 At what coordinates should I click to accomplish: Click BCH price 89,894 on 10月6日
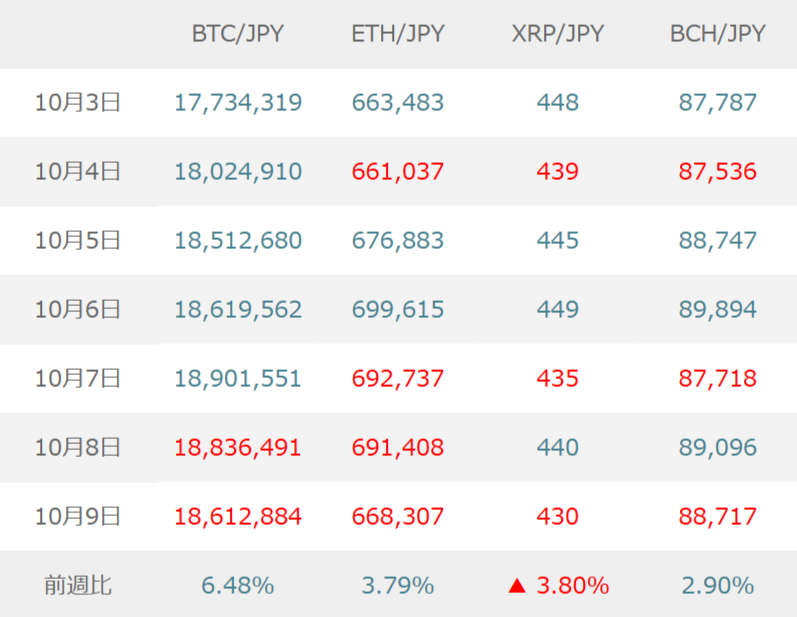pyautogui.click(x=718, y=309)
